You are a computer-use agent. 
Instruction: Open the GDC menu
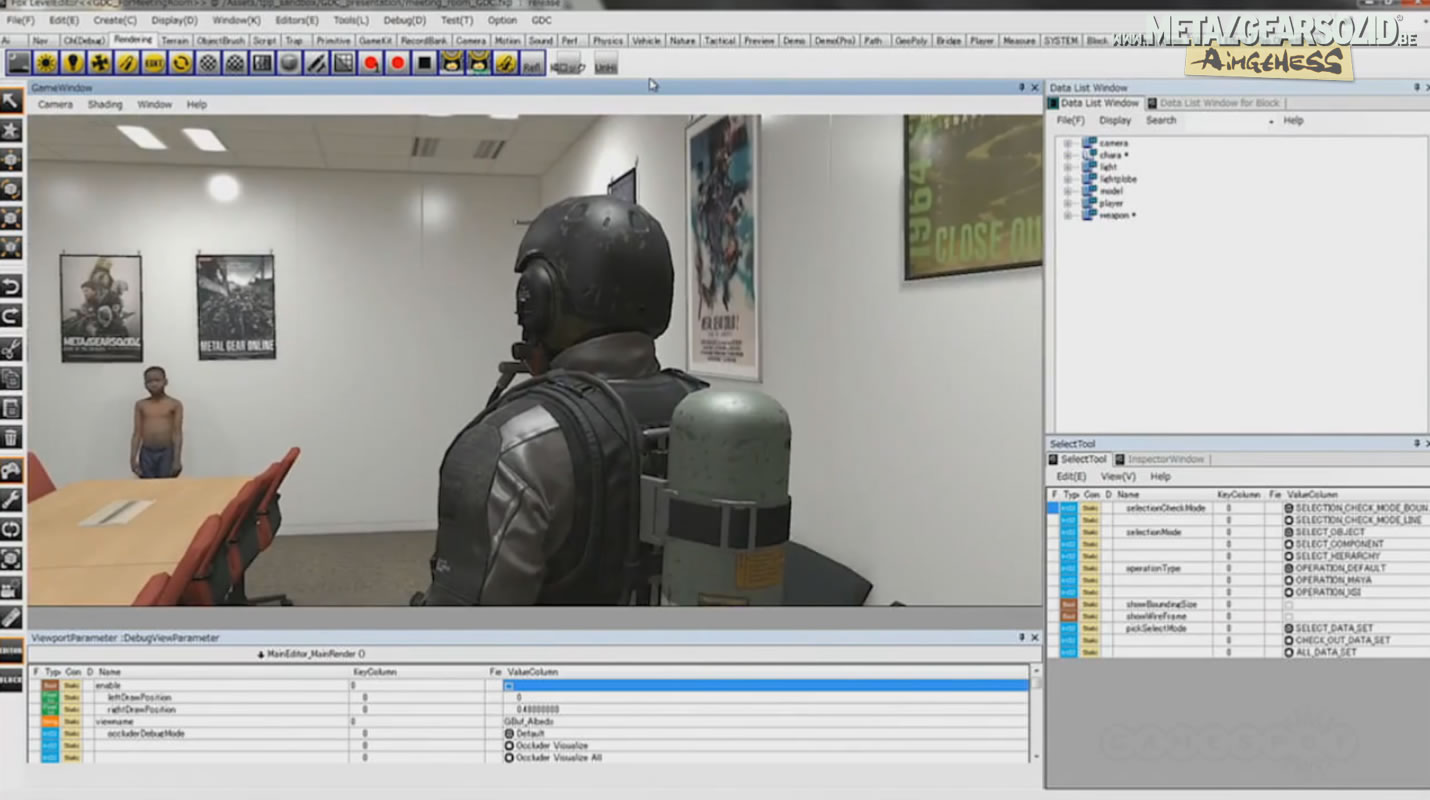click(x=541, y=20)
